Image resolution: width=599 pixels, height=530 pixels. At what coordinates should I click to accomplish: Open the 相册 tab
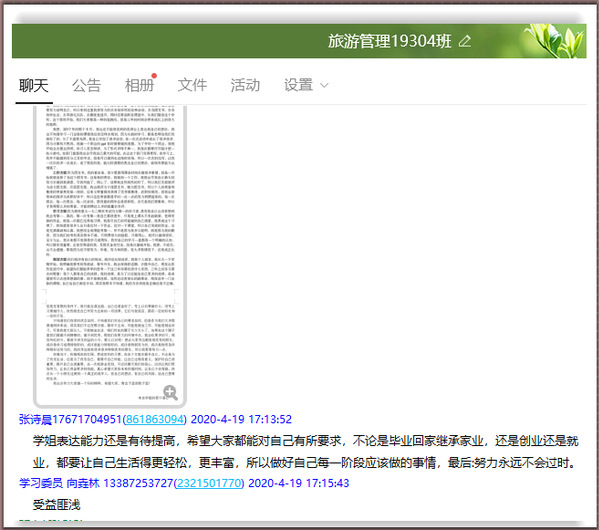[x=139, y=85]
